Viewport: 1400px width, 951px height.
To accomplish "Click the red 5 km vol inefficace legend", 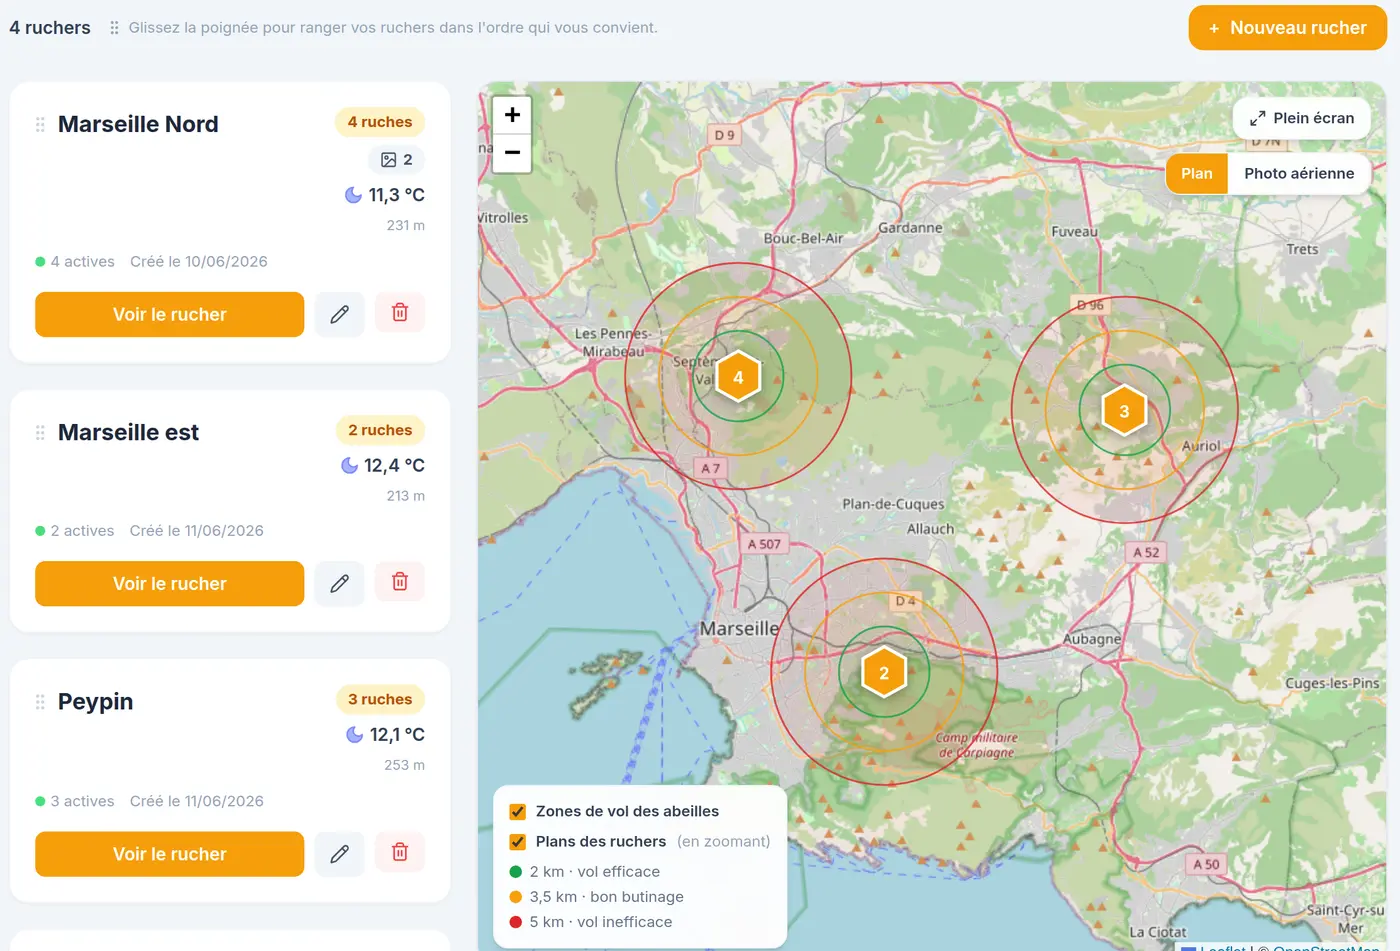I will point(591,922).
